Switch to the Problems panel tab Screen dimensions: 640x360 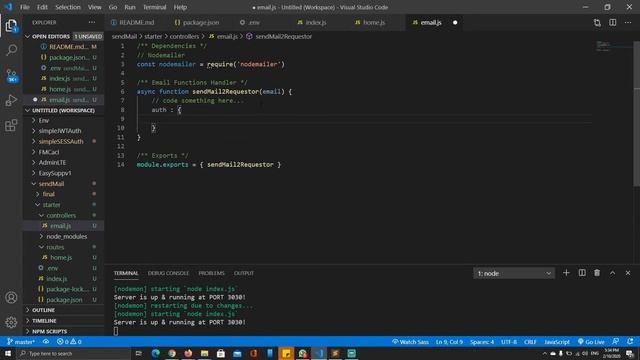pyautogui.click(x=211, y=273)
